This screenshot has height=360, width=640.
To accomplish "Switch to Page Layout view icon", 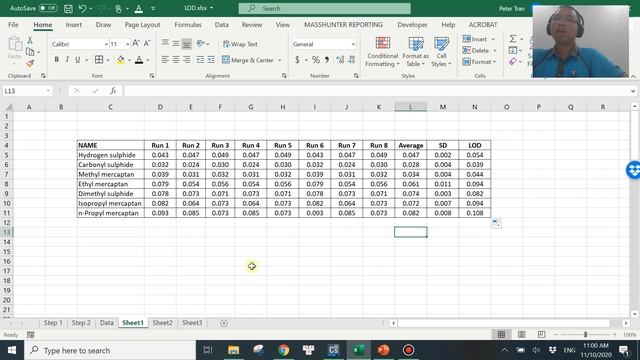I will [x=522, y=334].
